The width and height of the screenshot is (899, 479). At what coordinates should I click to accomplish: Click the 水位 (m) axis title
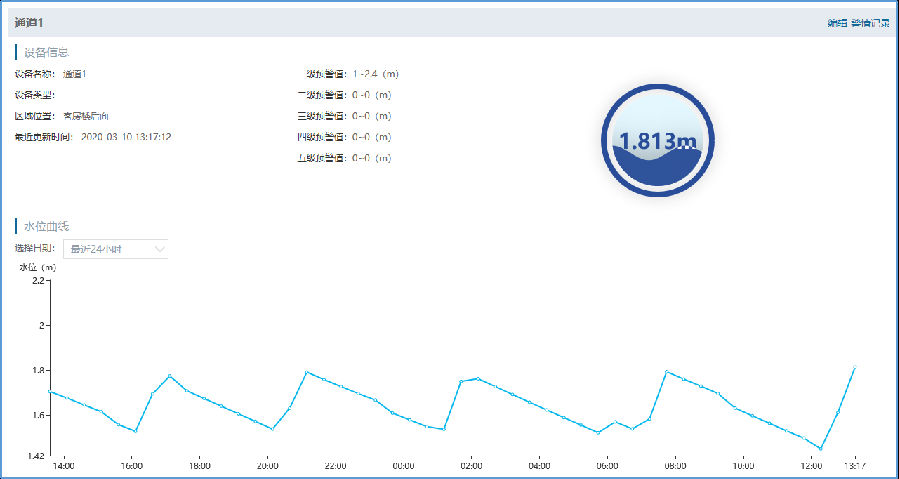coord(38,267)
